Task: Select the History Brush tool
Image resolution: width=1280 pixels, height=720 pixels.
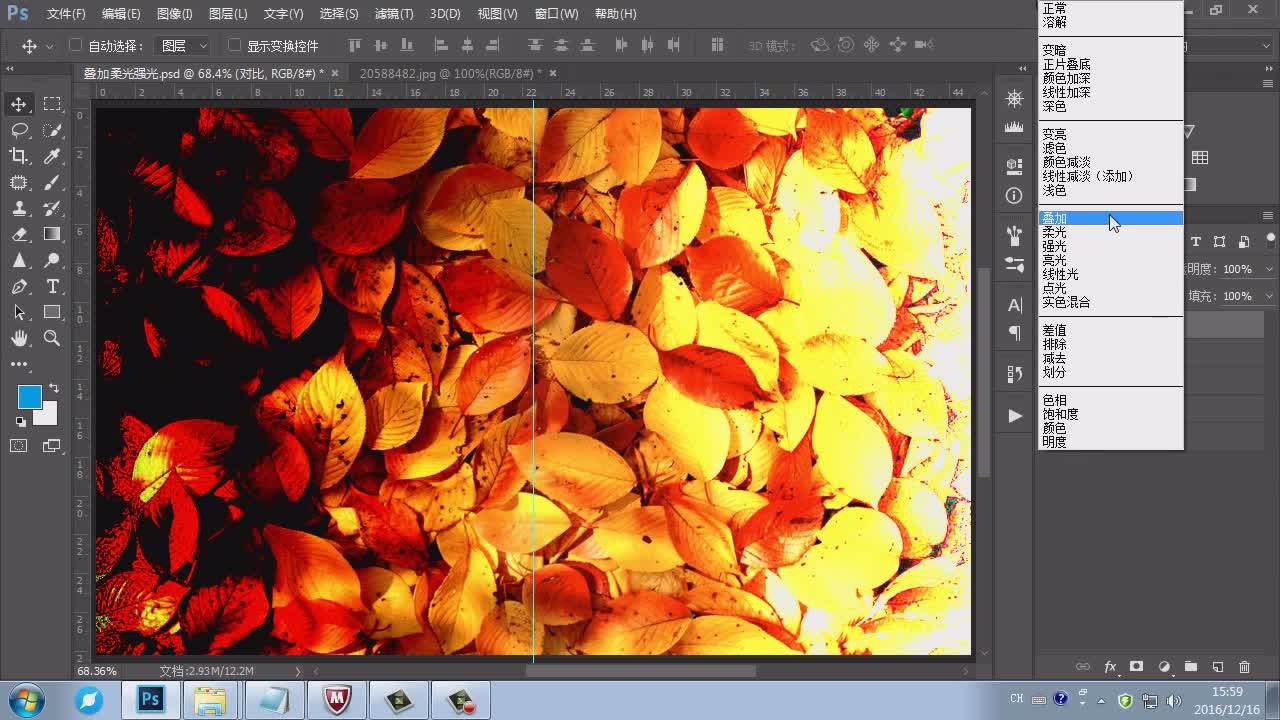Action: (x=52, y=208)
